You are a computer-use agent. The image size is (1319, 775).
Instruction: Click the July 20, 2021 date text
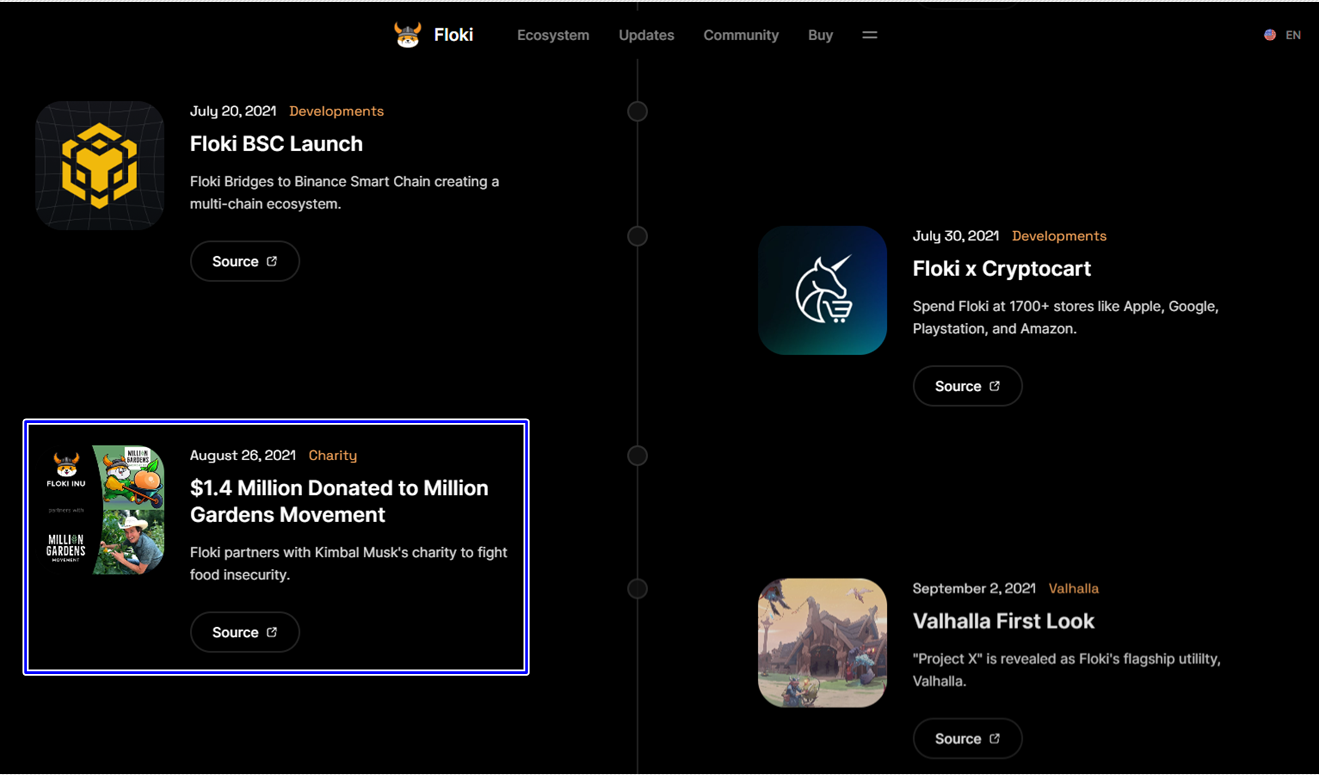(x=233, y=111)
